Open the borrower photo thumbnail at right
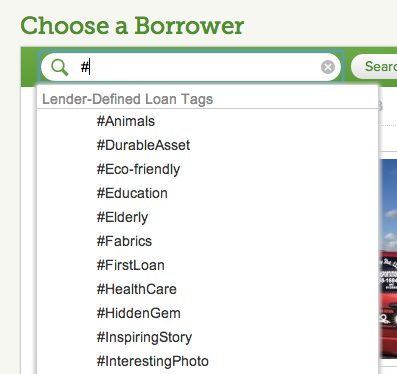397x374 pixels. point(388,259)
